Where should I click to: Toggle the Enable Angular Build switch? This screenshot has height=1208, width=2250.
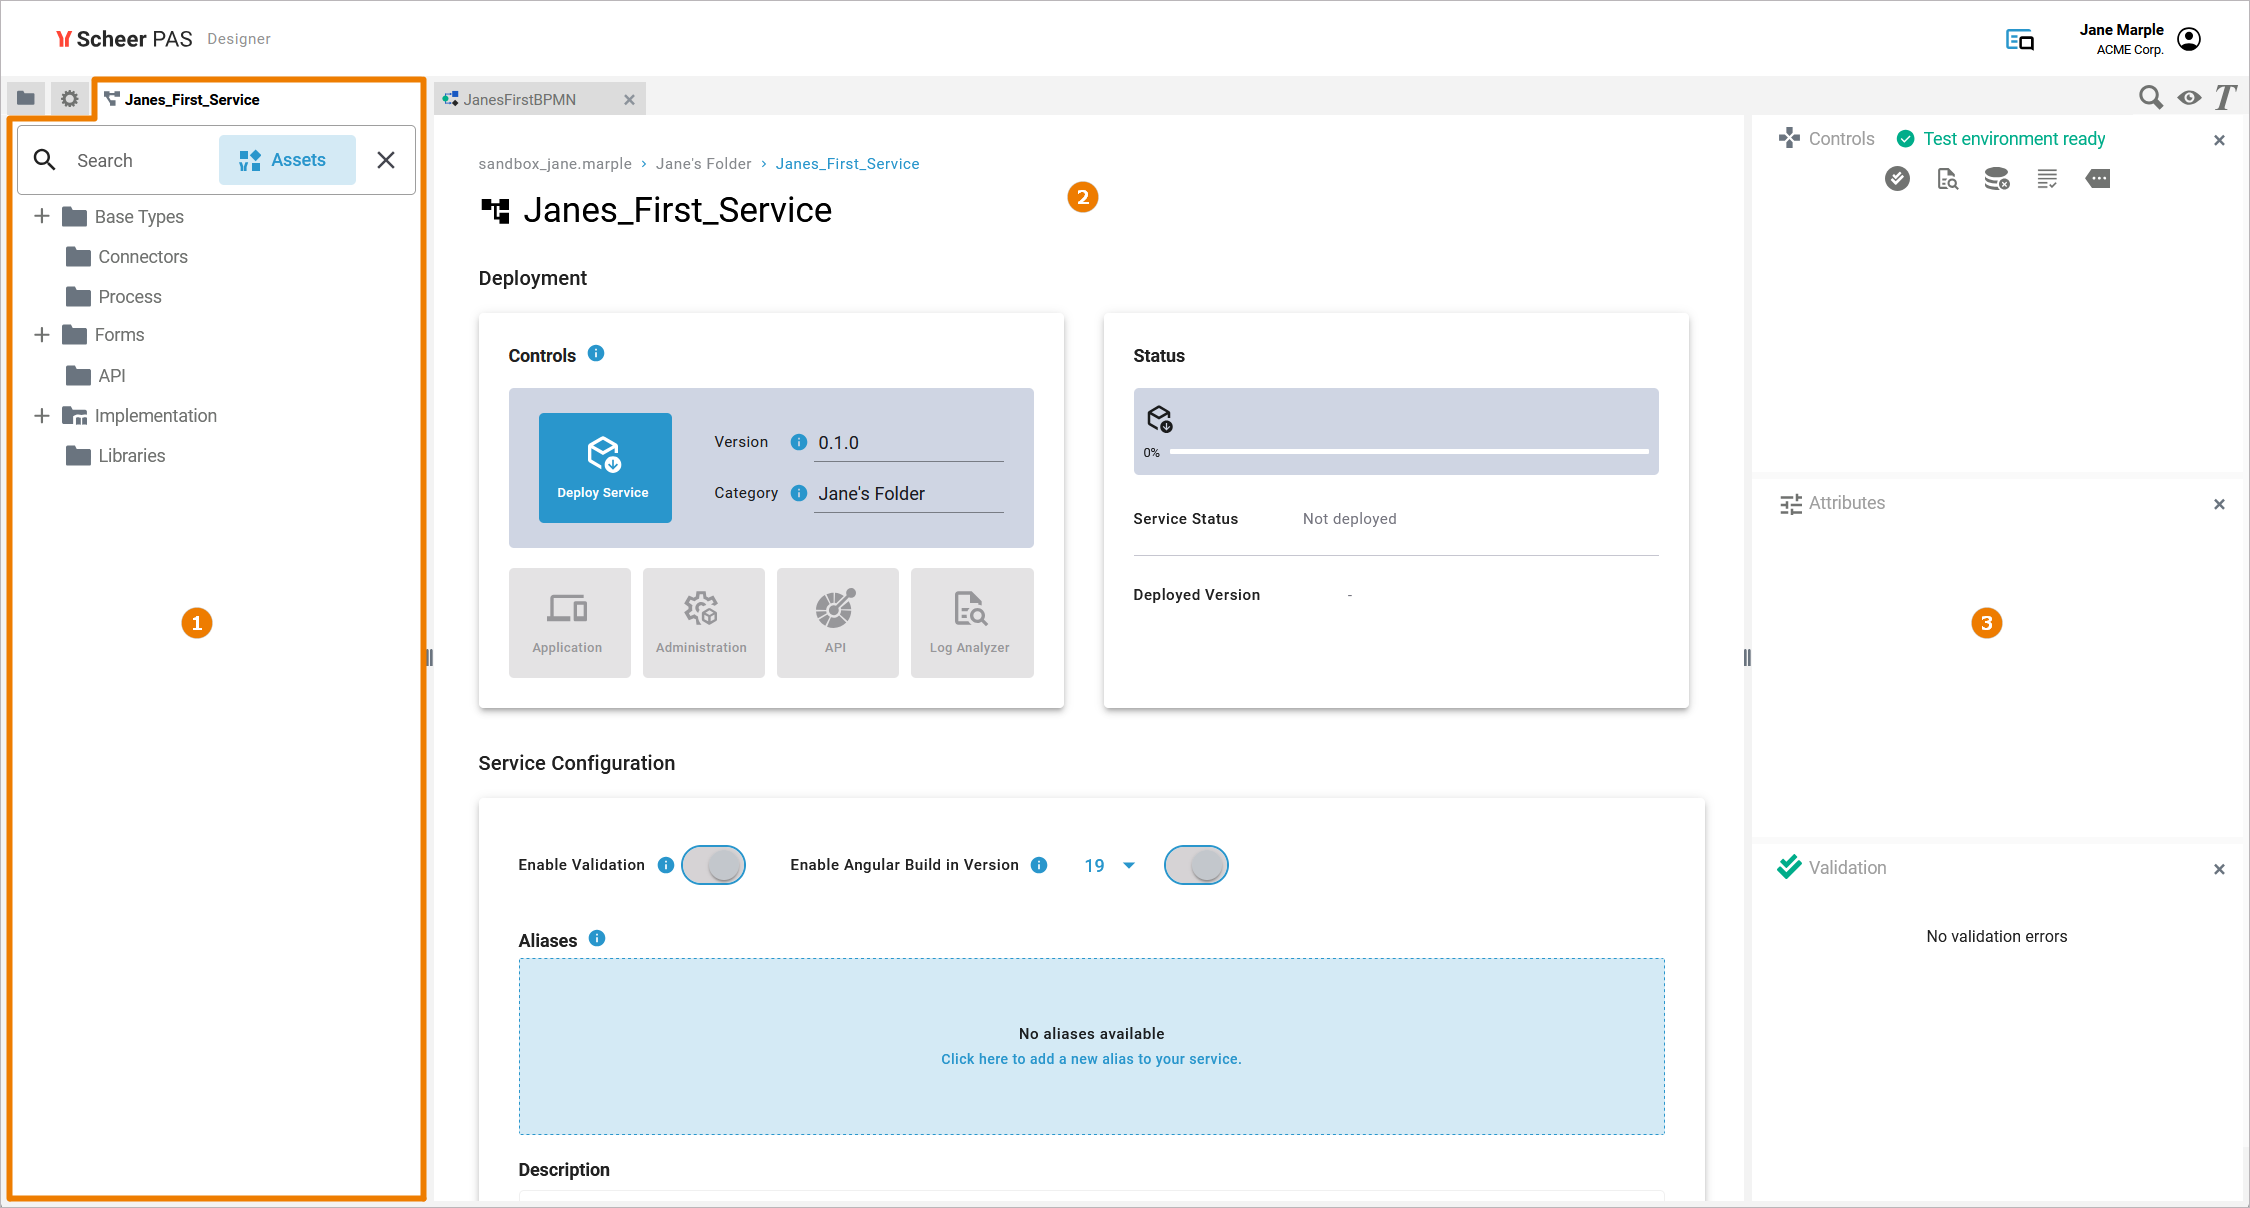click(1196, 865)
